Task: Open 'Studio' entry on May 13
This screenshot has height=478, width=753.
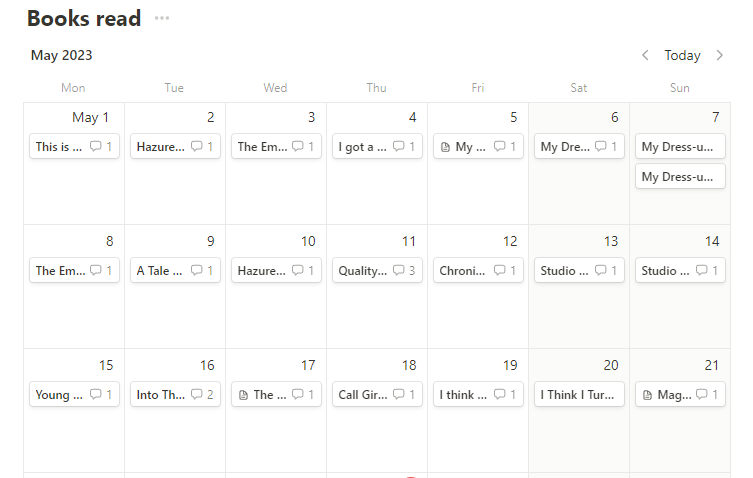Action: tap(559, 271)
